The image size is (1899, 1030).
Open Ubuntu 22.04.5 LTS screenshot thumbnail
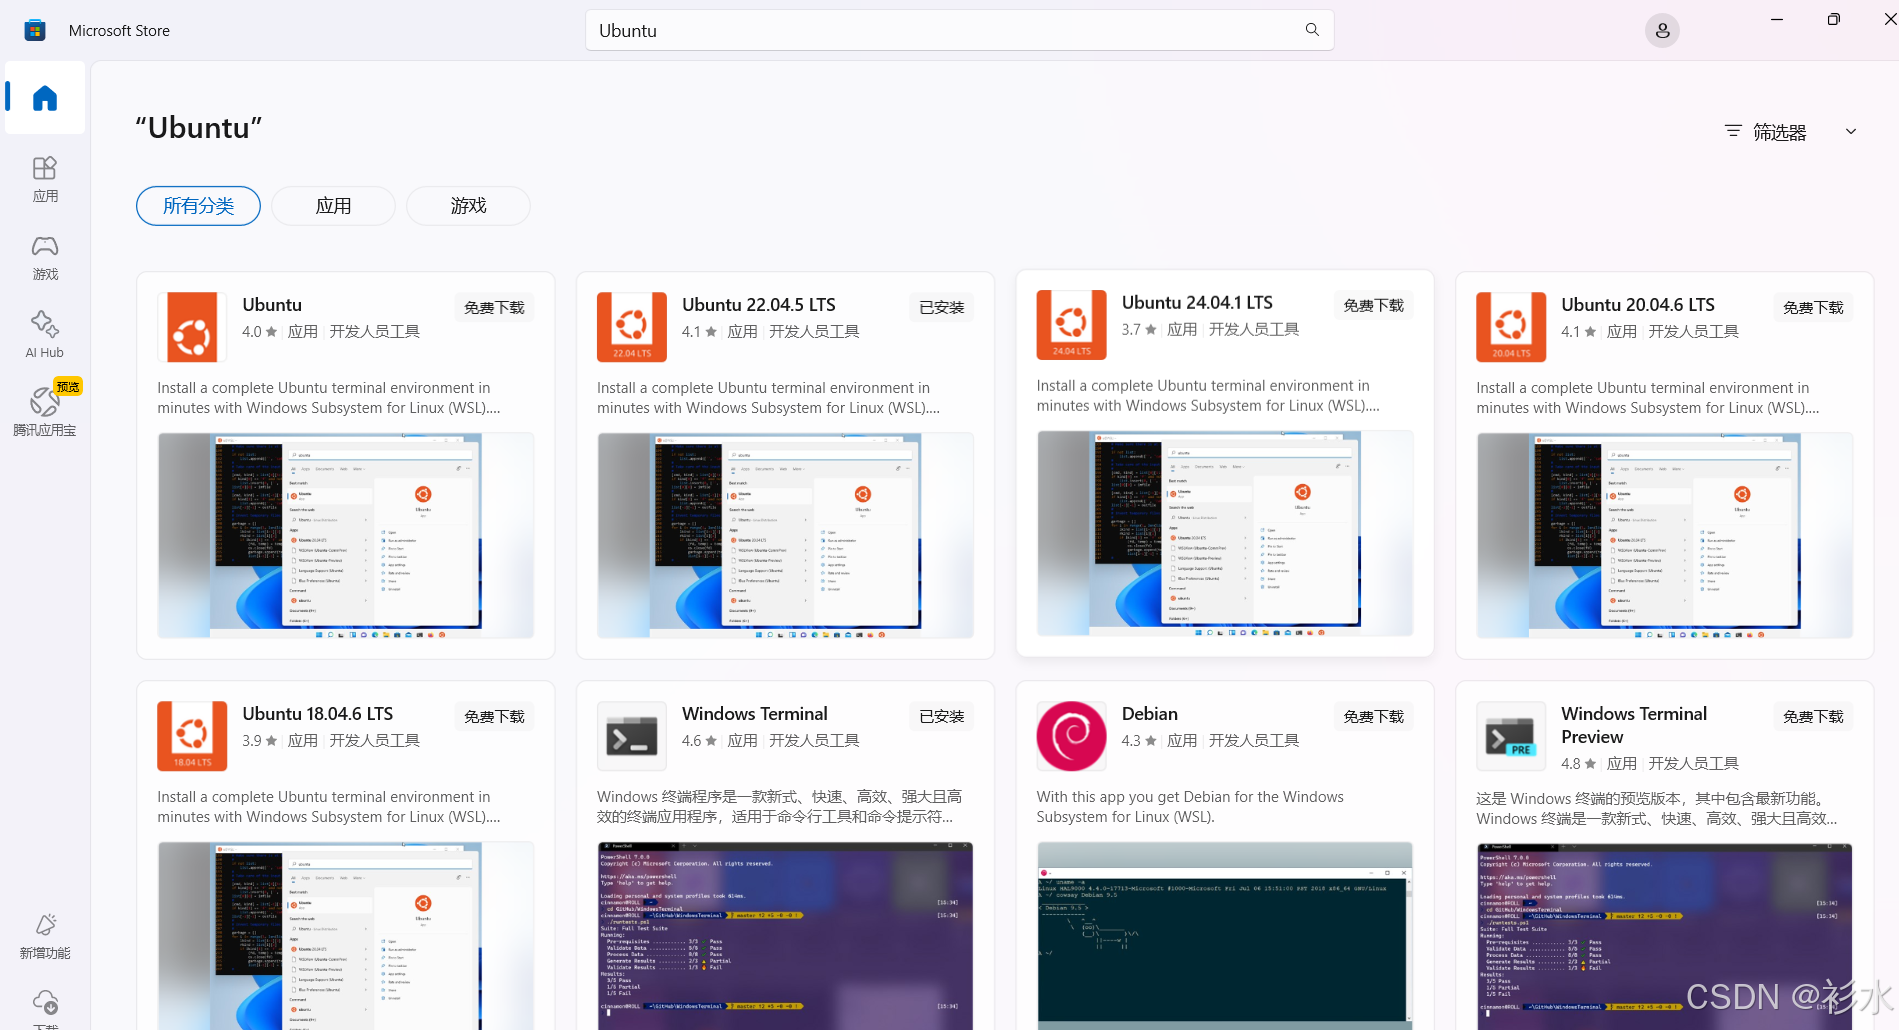click(x=785, y=536)
